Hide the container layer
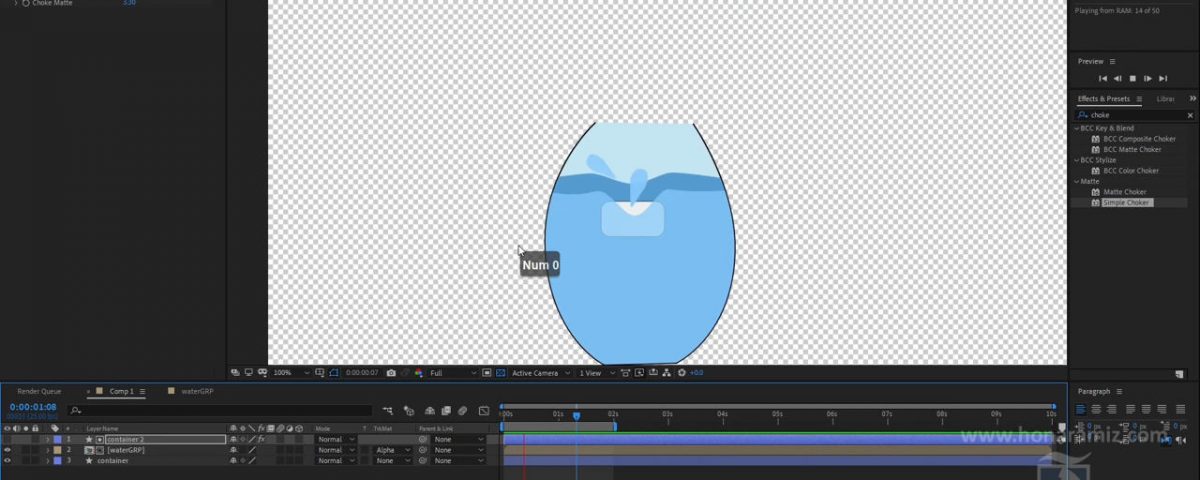The image size is (1200, 480). [x=7, y=461]
